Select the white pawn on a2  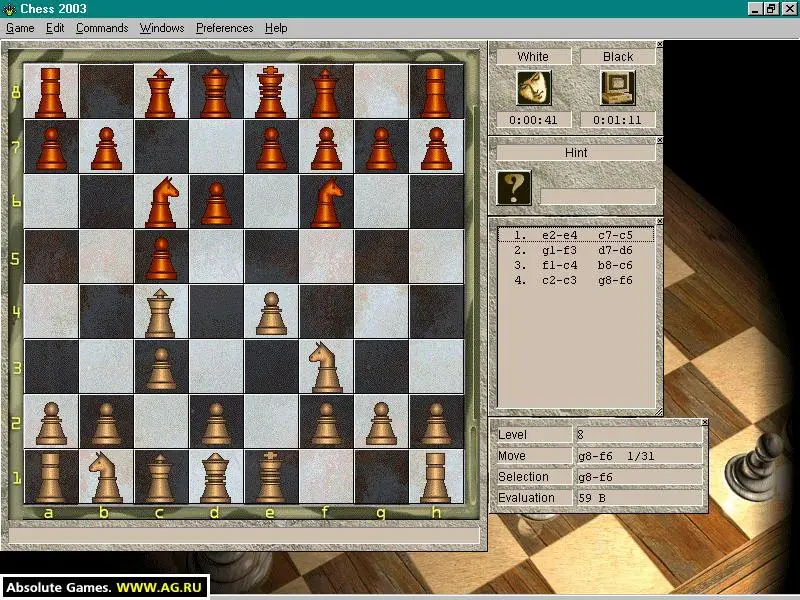coord(51,421)
